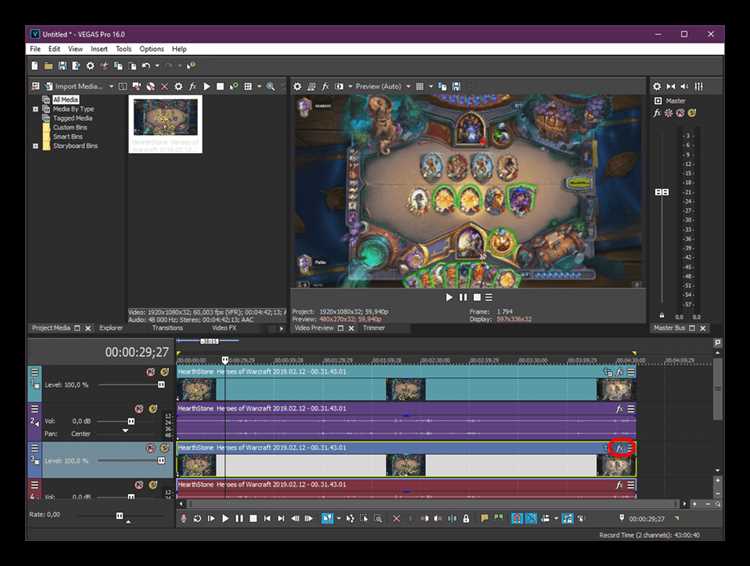
Task: Open Master Bus audio properties gear
Action: 657,87
